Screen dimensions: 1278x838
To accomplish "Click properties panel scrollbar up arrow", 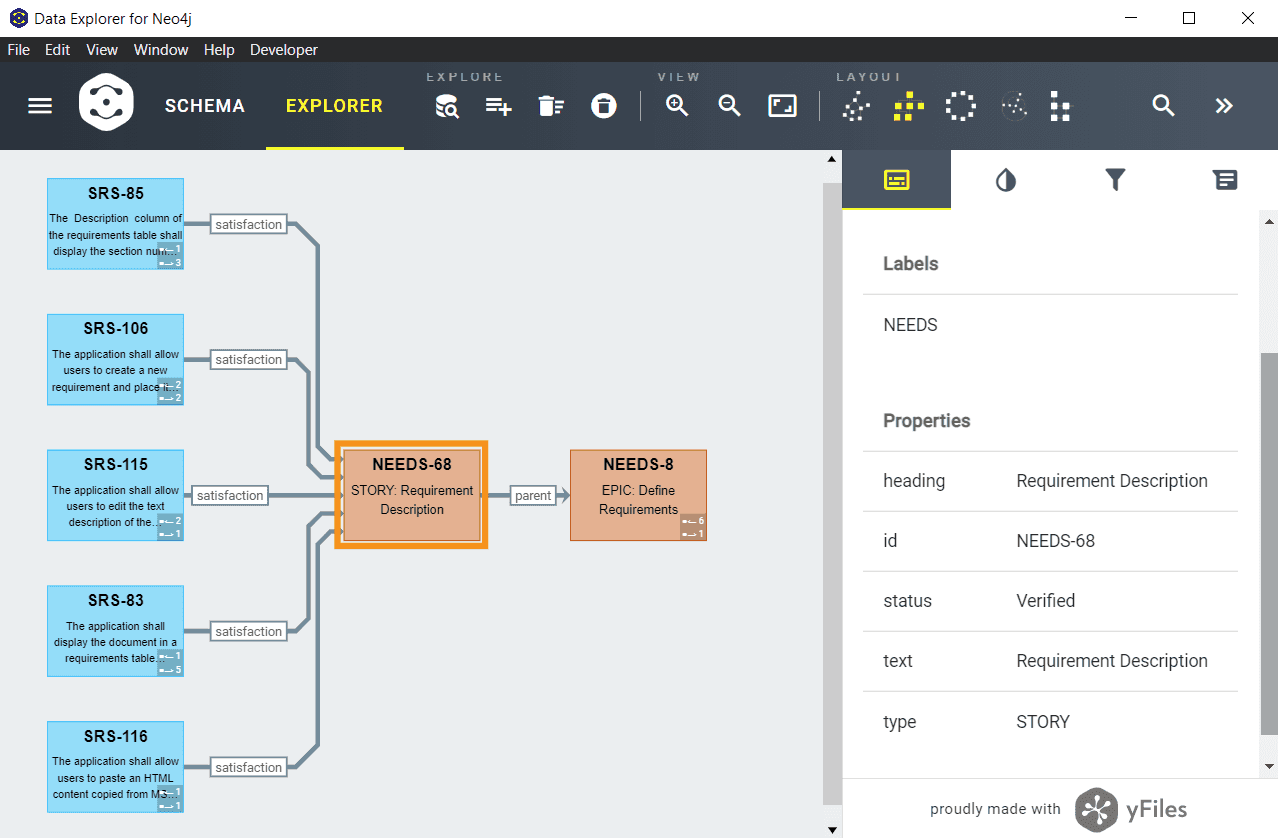I will pos(1270,222).
